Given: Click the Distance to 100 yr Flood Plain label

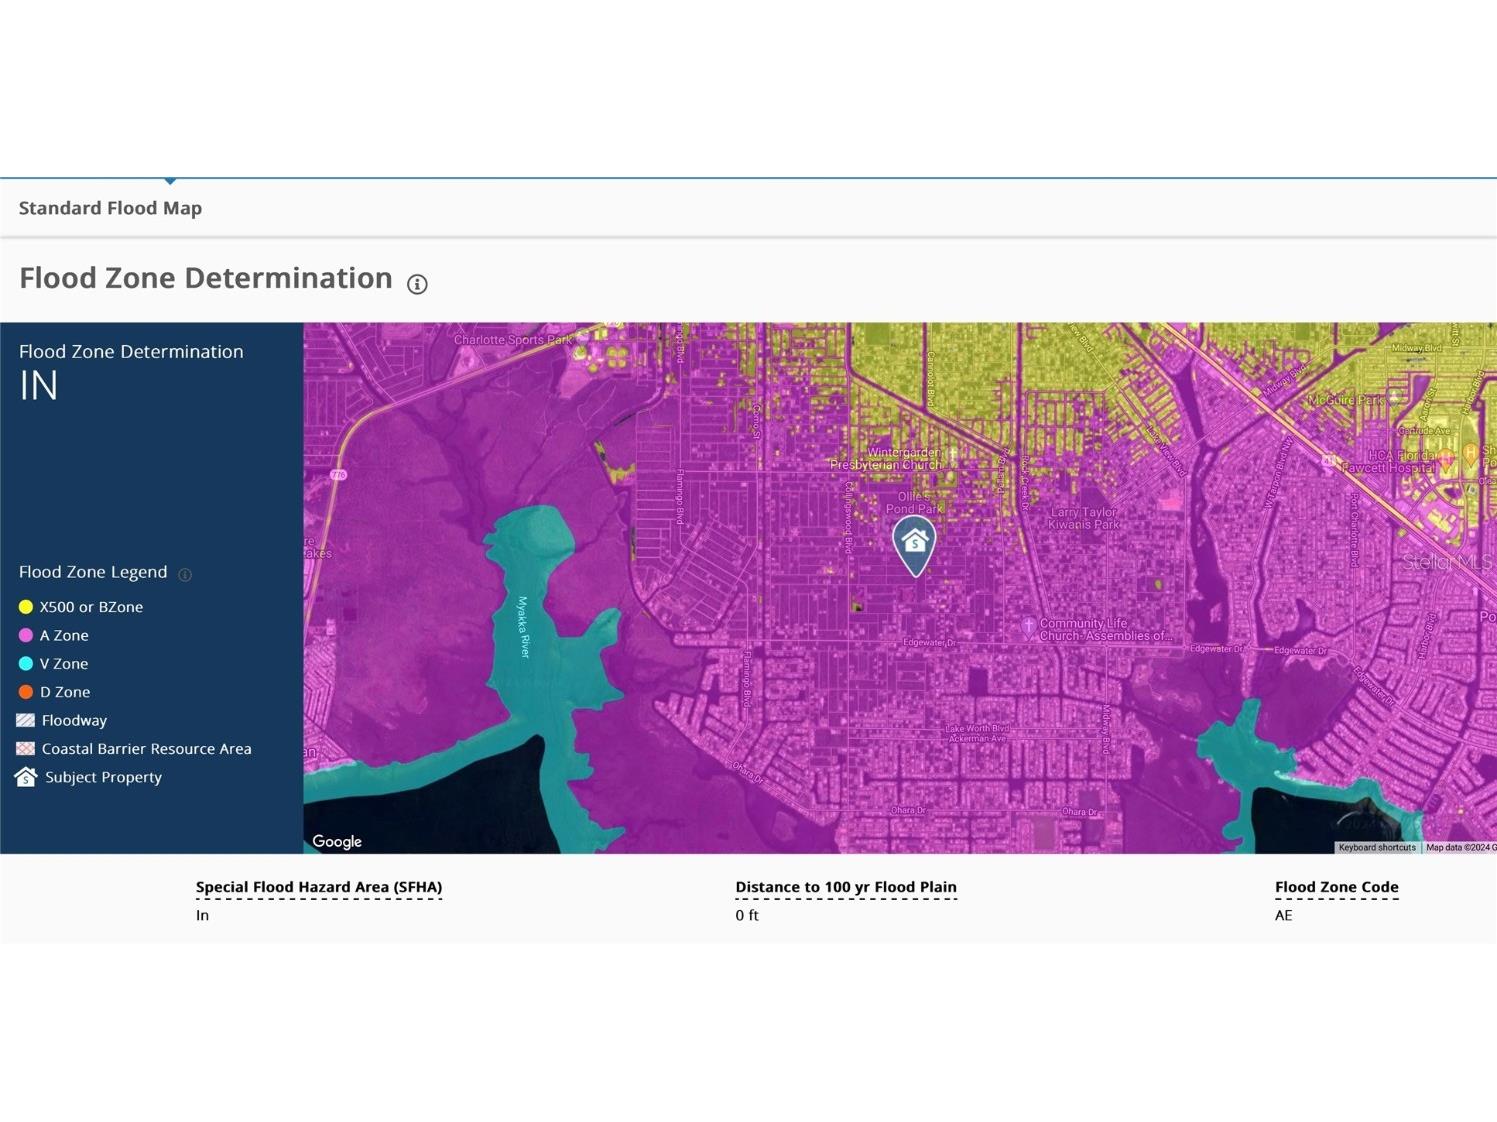Looking at the screenshot, I should (845, 887).
